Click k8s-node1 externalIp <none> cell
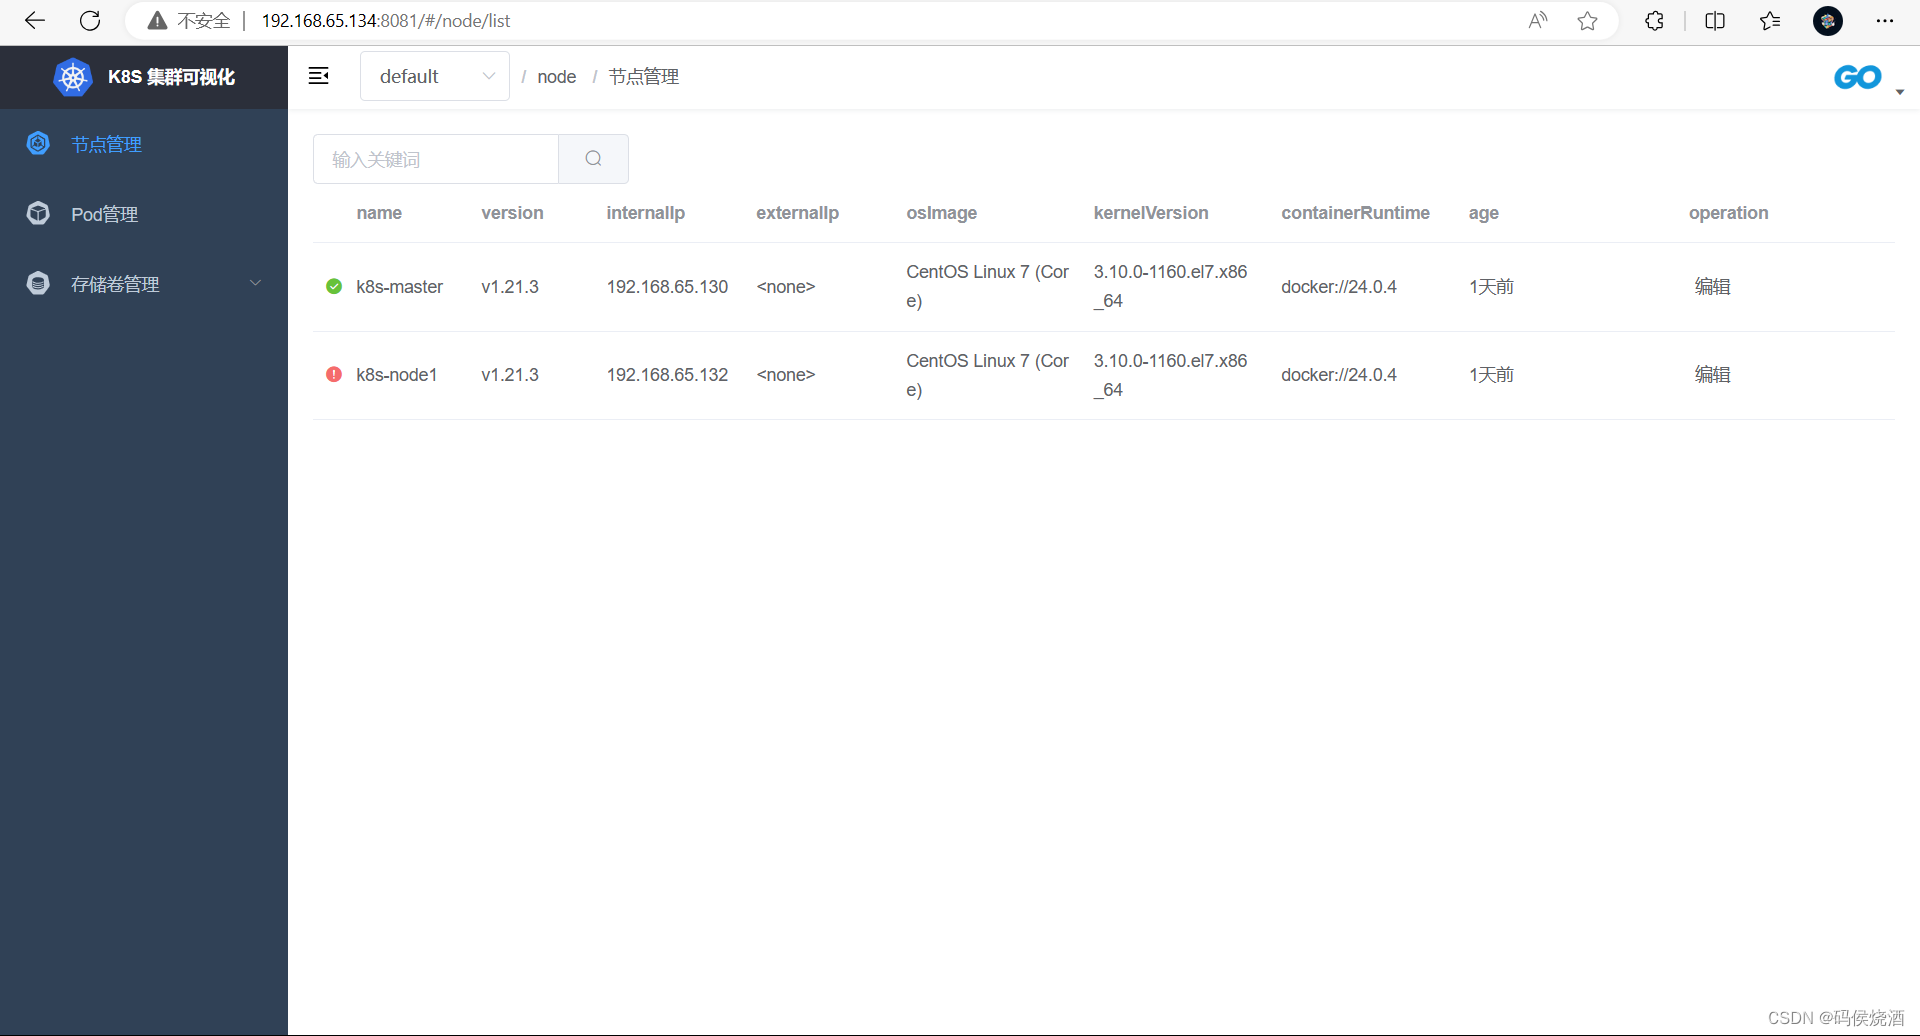This screenshot has height=1036, width=1920. (786, 375)
